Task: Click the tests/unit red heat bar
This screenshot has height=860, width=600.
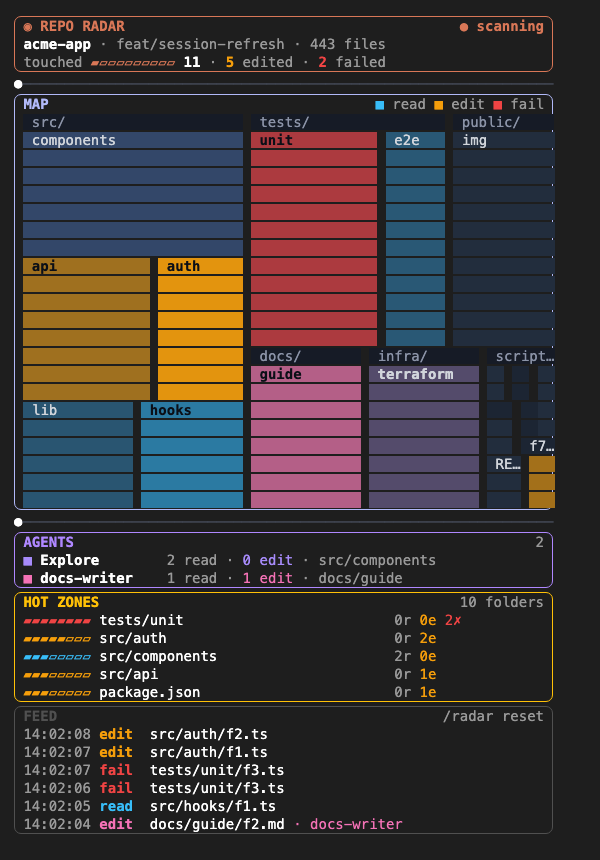Action: (57, 621)
